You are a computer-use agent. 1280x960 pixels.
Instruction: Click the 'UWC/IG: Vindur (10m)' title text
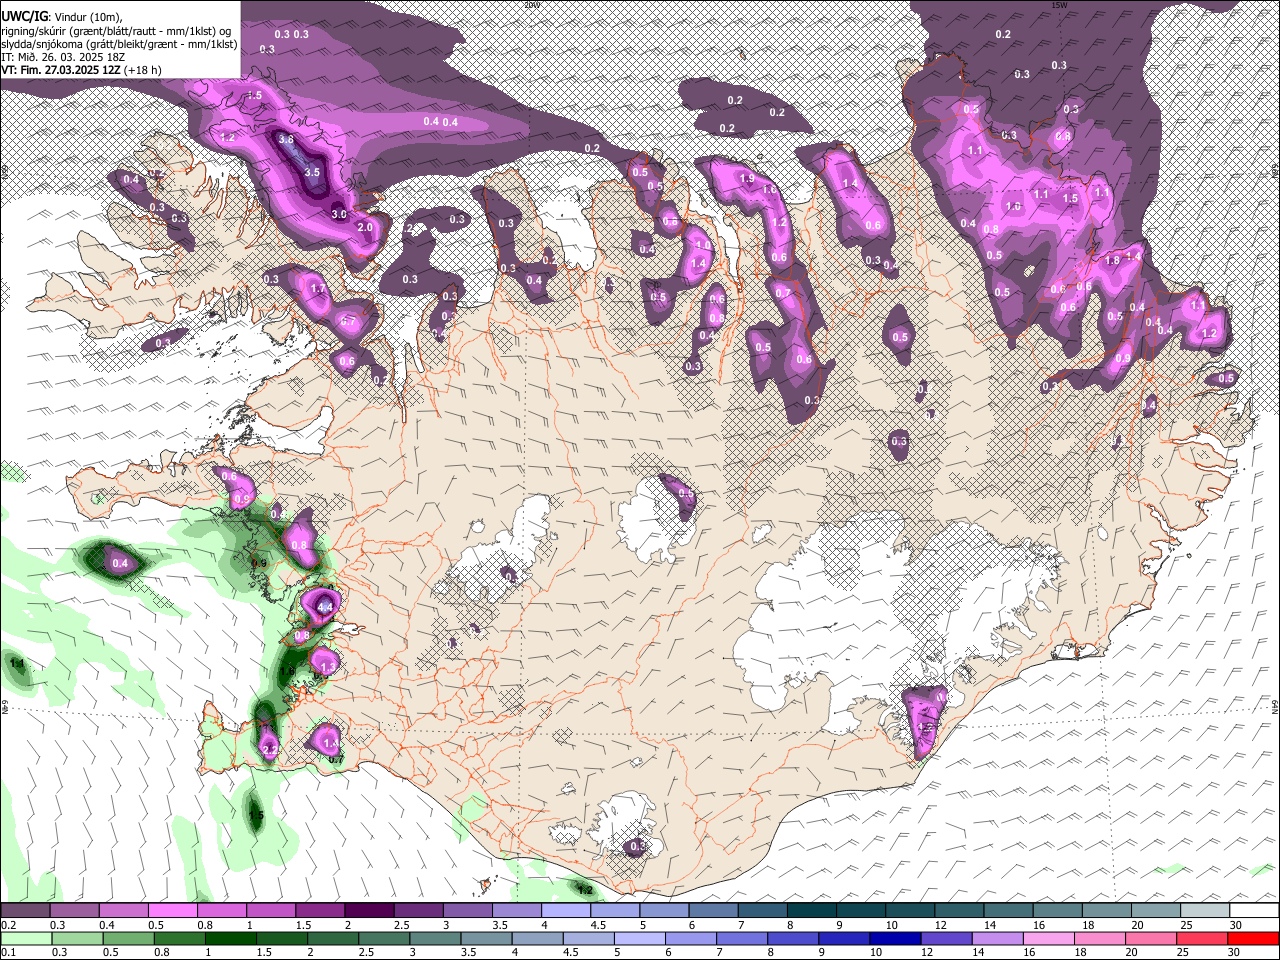tap(61, 16)
